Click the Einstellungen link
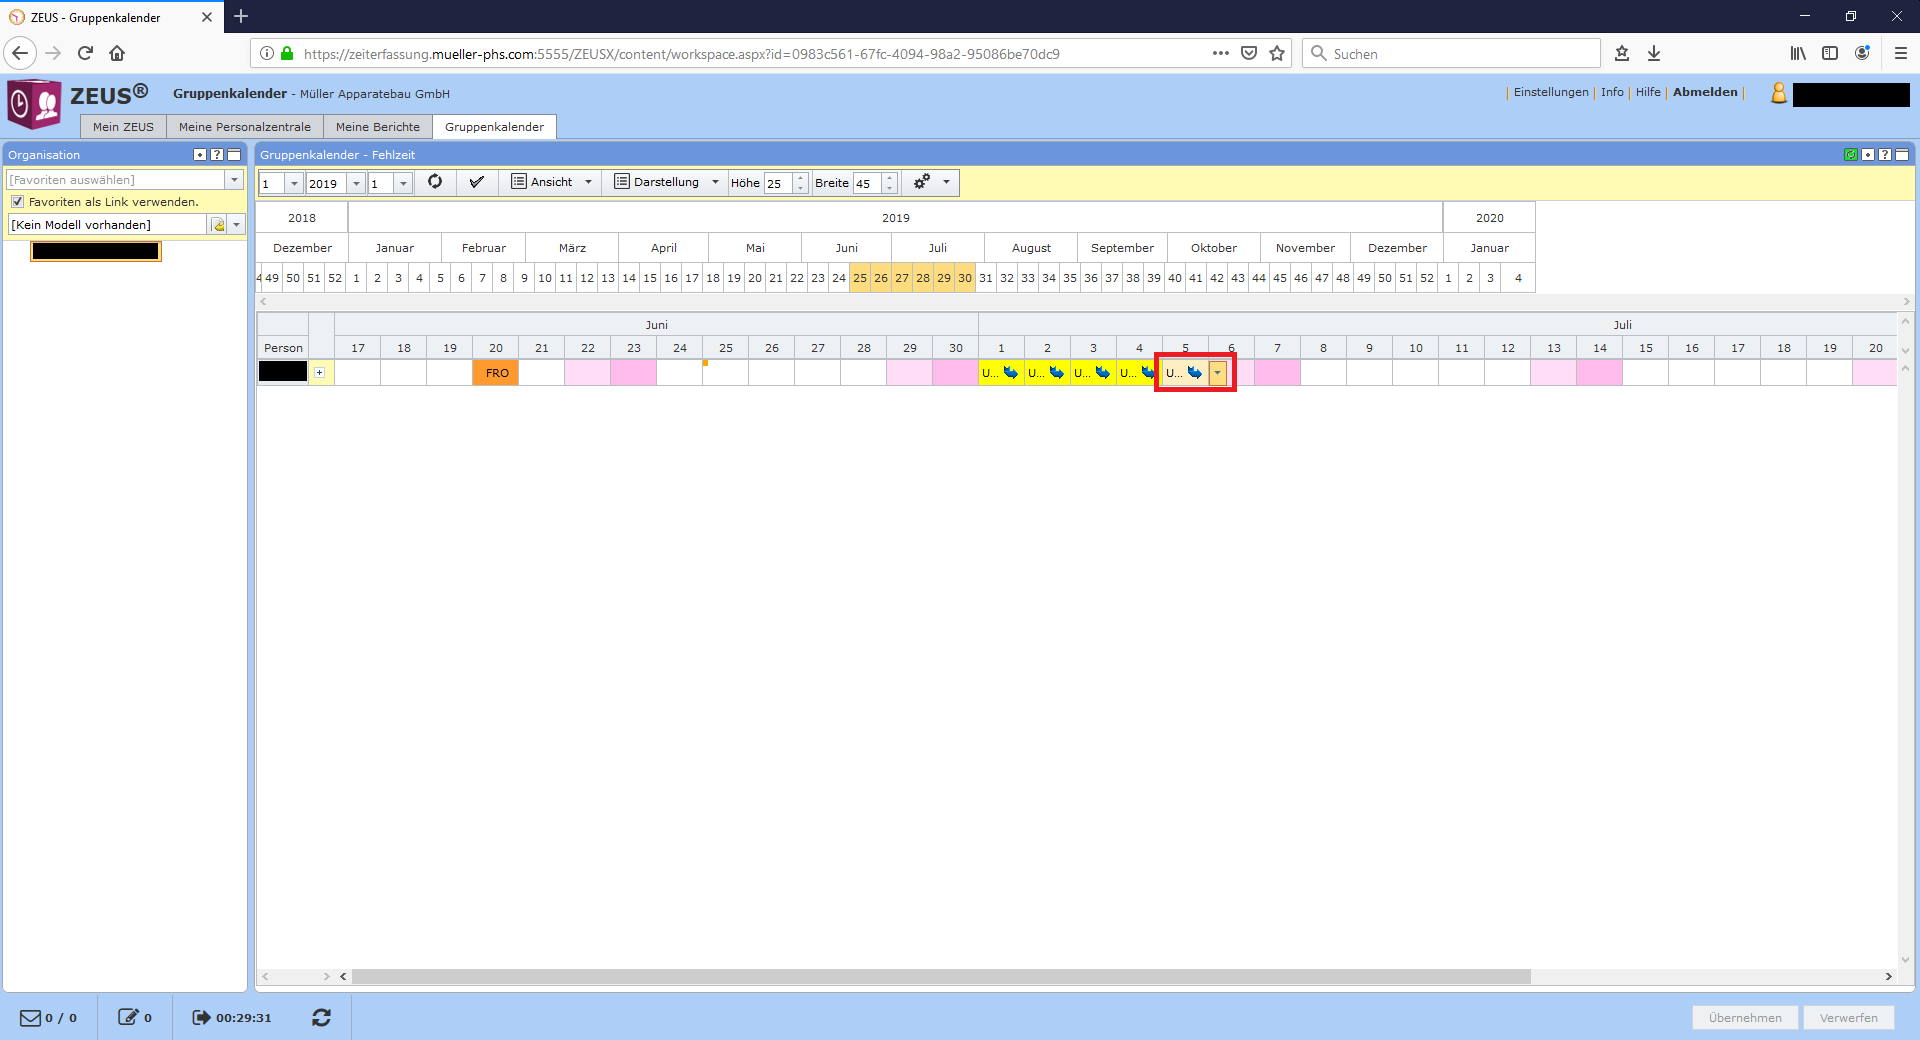Image resolution: width=1920 pixels, height=1040 pixels. pyautogui.click(x=1551, y=92)
